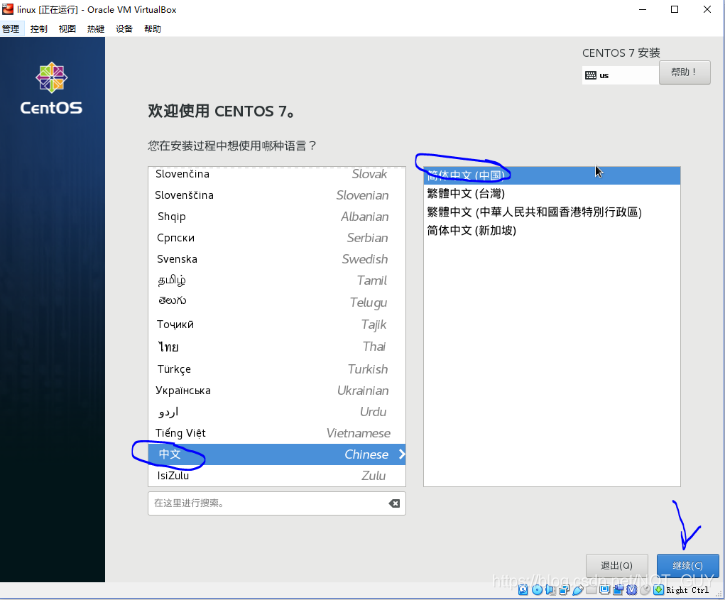Select the Svenska Swedish language row

[276, 259]
